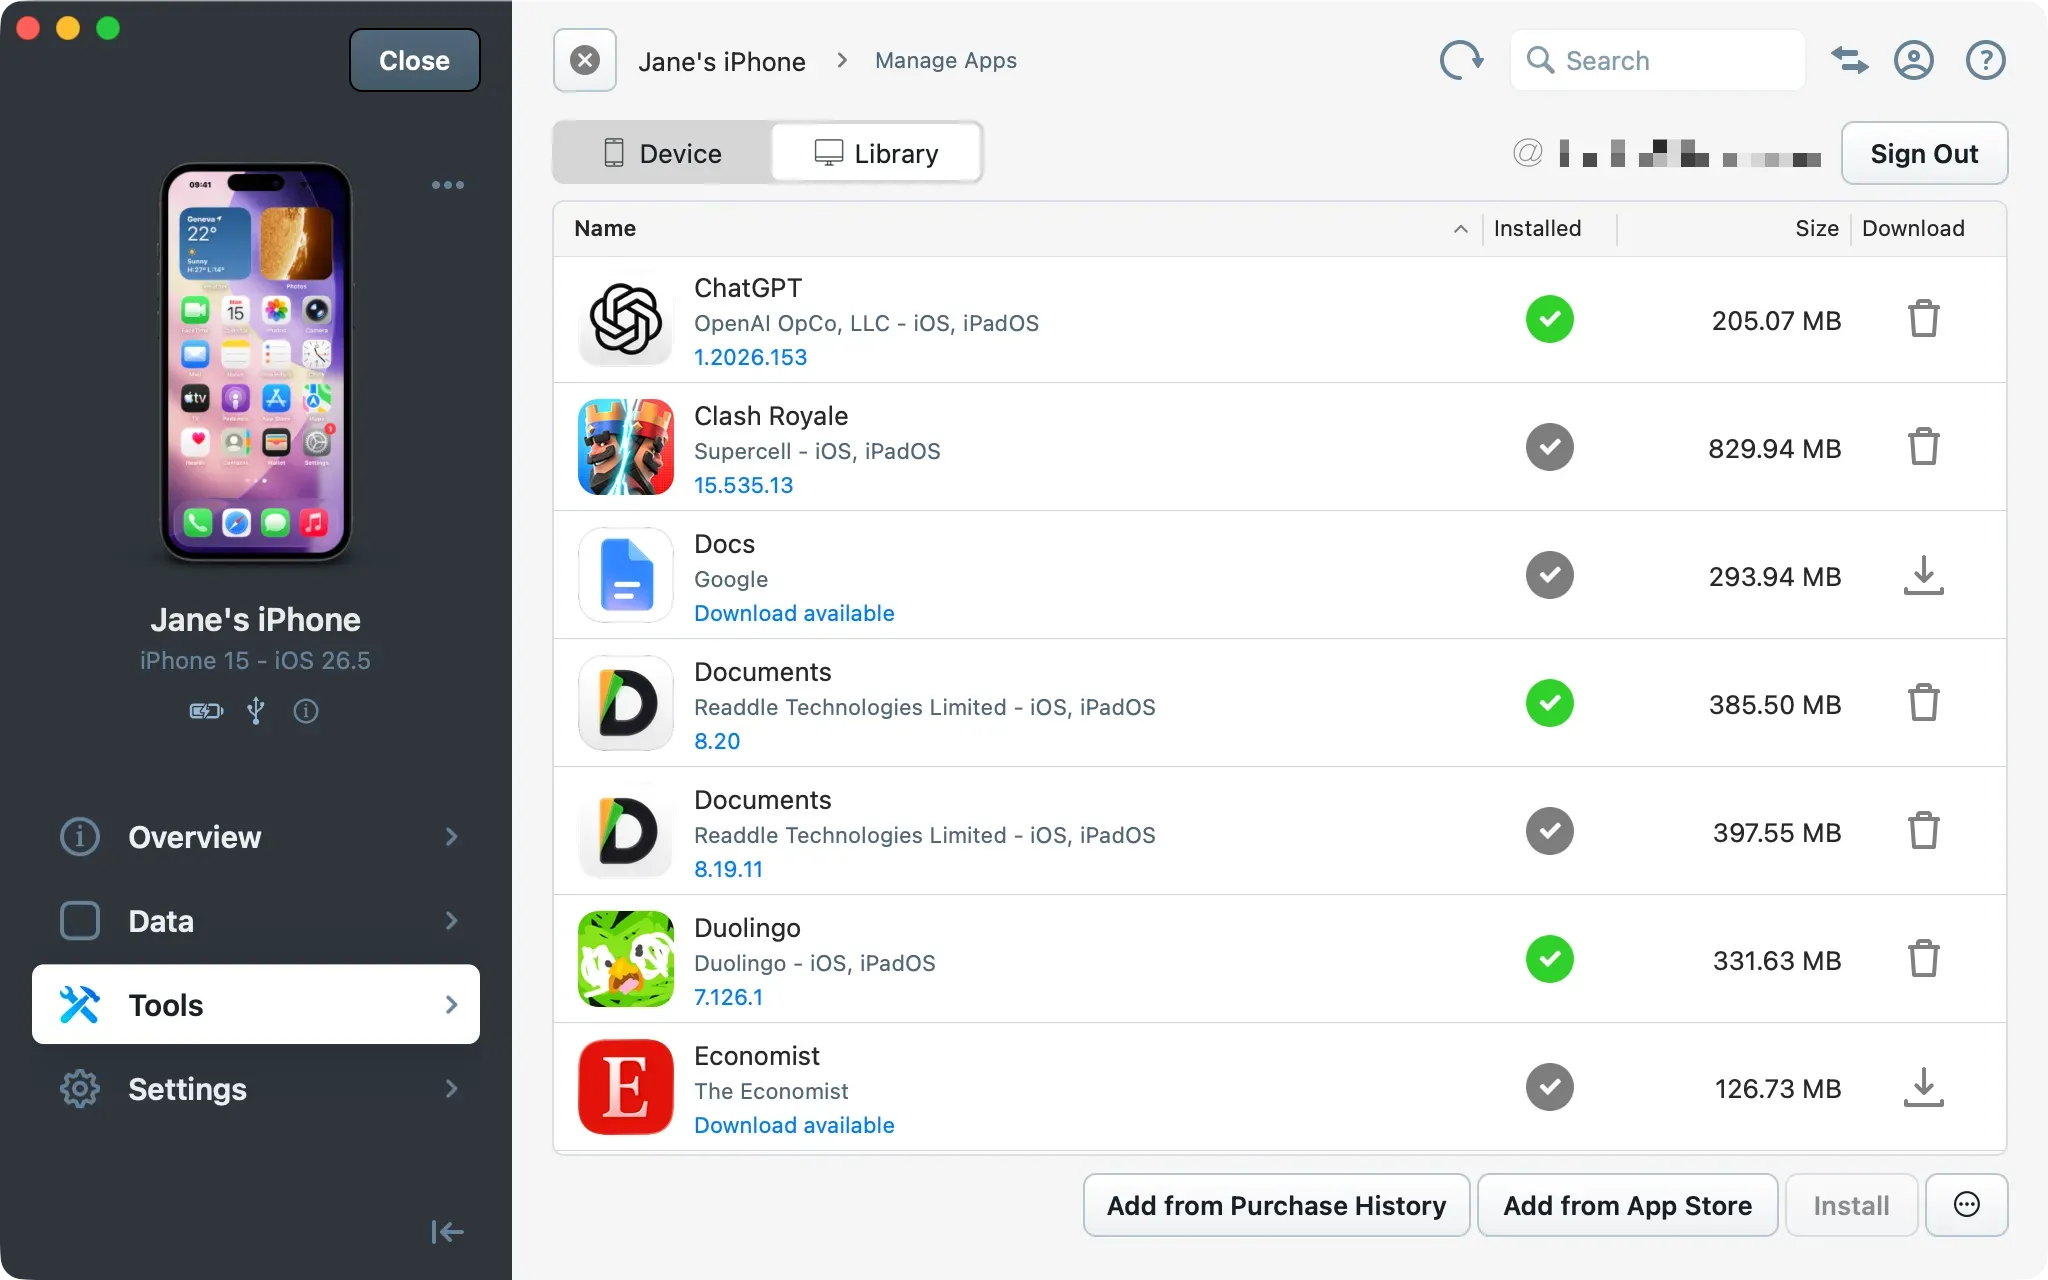Open the account profile icon
Viewport: 2048px width, 1280px height.
pyautogui.click(x=1913, y=60)
